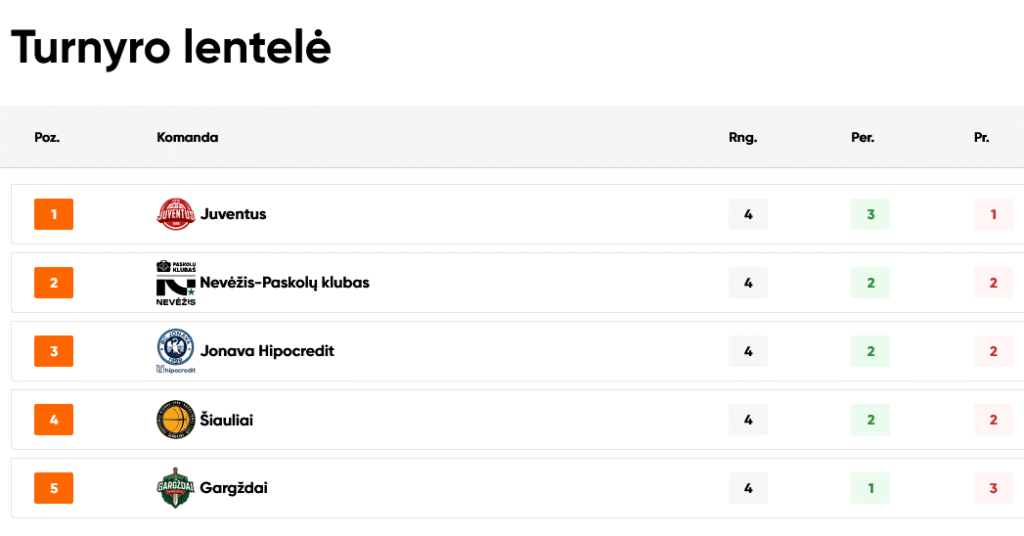Click Gargždai losses count red badge

pyautogui.click(x=993, y=488)
